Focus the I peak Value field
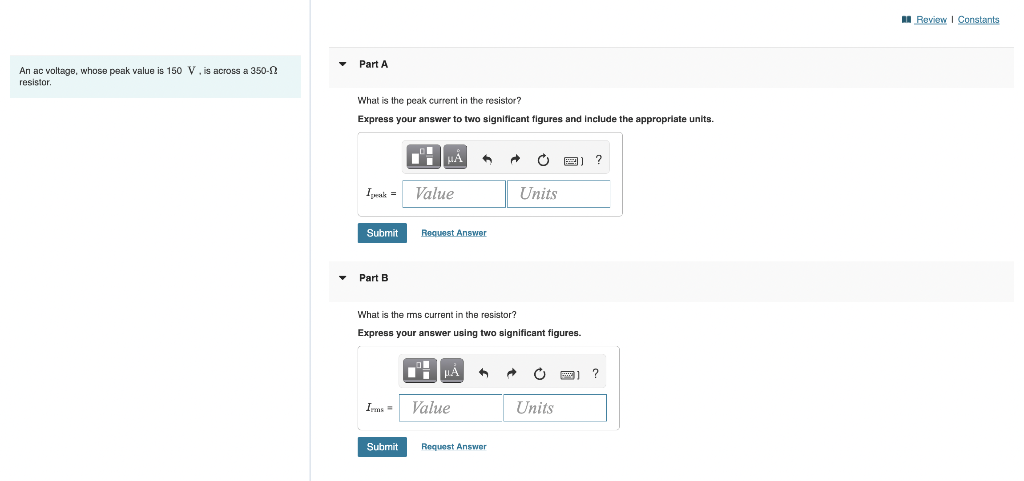The height and width of the screenshot is (481, 1024). coord(454,194)
